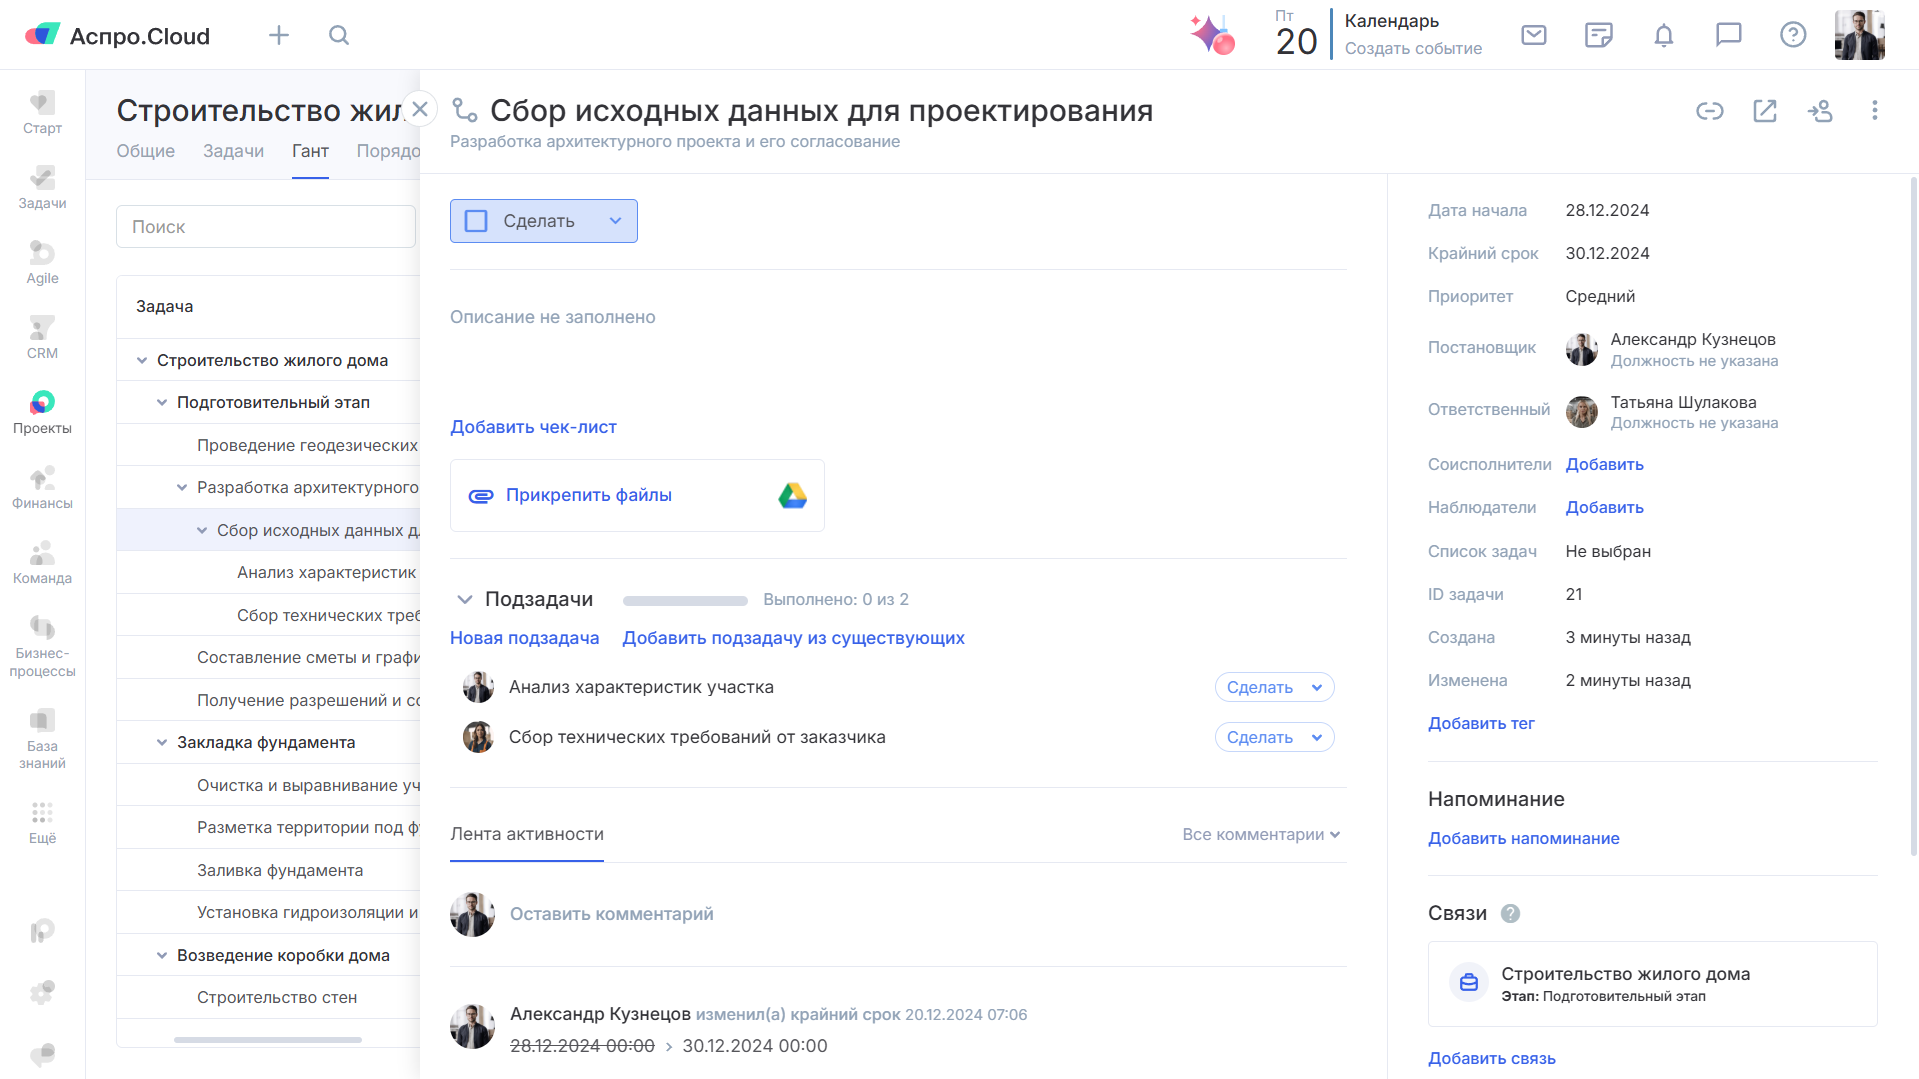Click Добавить чек-лист link
1919x1079 pixels.
click(x=533, y=427)
